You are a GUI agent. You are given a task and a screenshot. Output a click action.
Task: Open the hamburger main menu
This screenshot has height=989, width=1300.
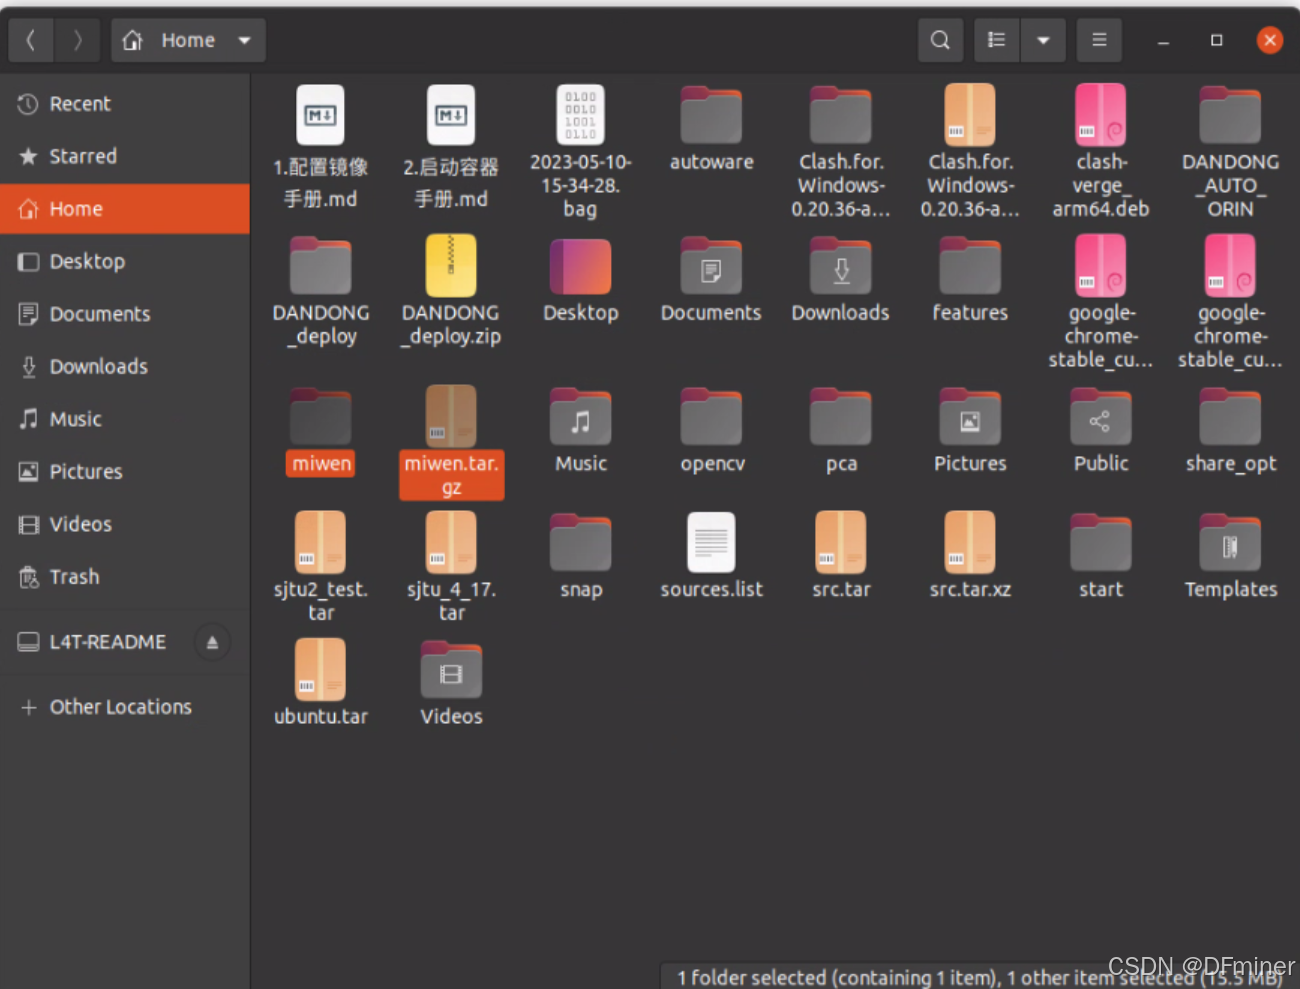click(1099, 40)
